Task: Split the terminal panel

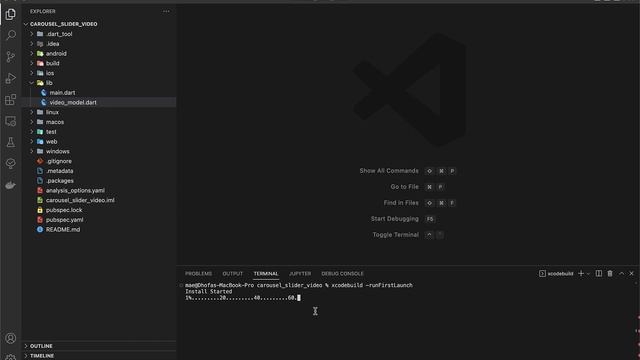Action: tap(598, 273)
